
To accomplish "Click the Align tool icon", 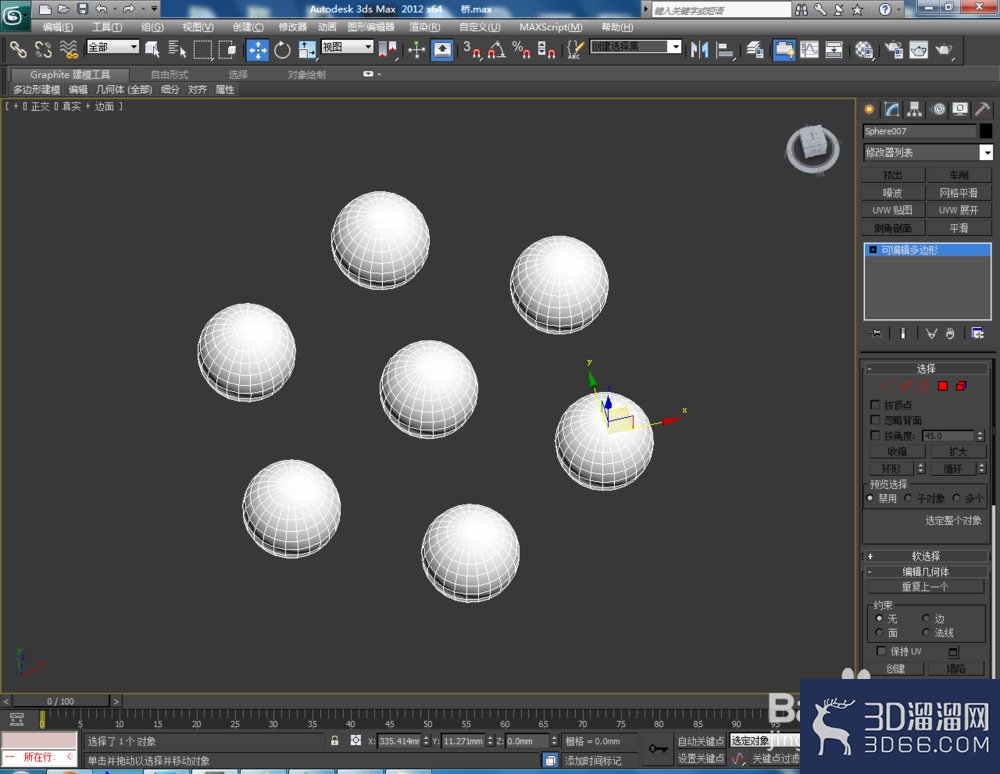I will 724,49.
